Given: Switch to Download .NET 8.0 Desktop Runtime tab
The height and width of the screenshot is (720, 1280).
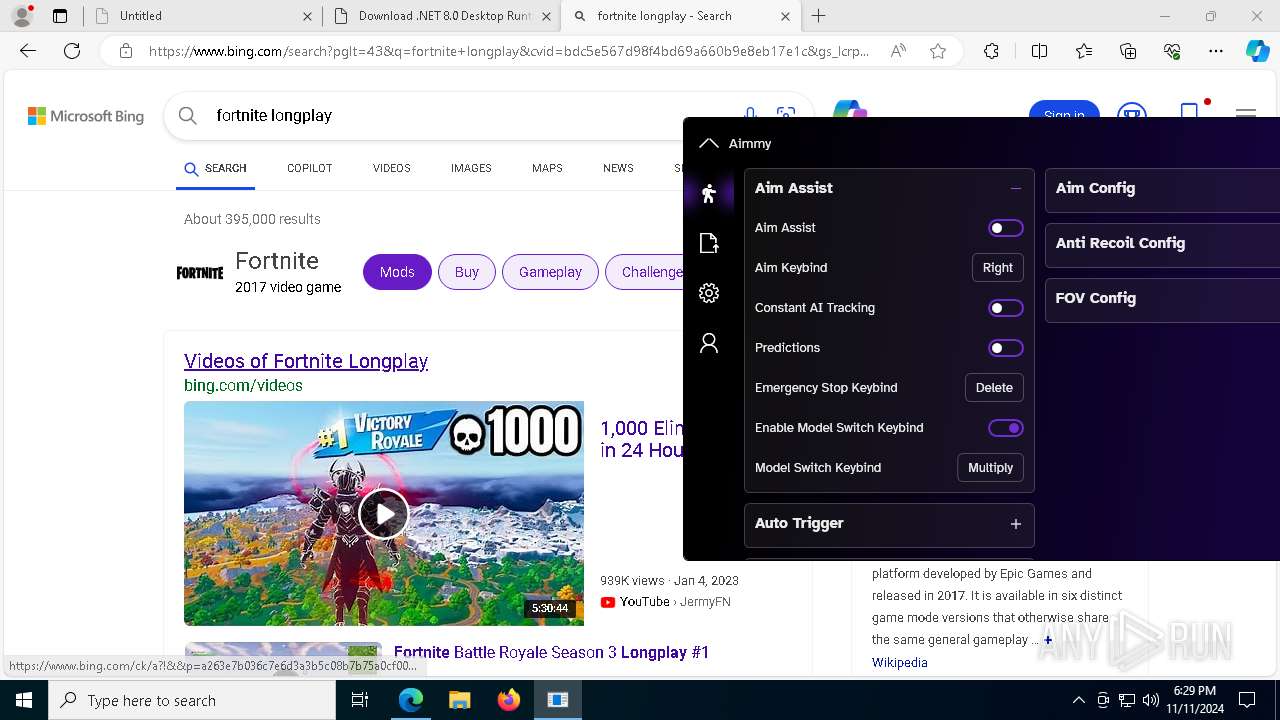Looking at the screenshot, I should point(443,16).
